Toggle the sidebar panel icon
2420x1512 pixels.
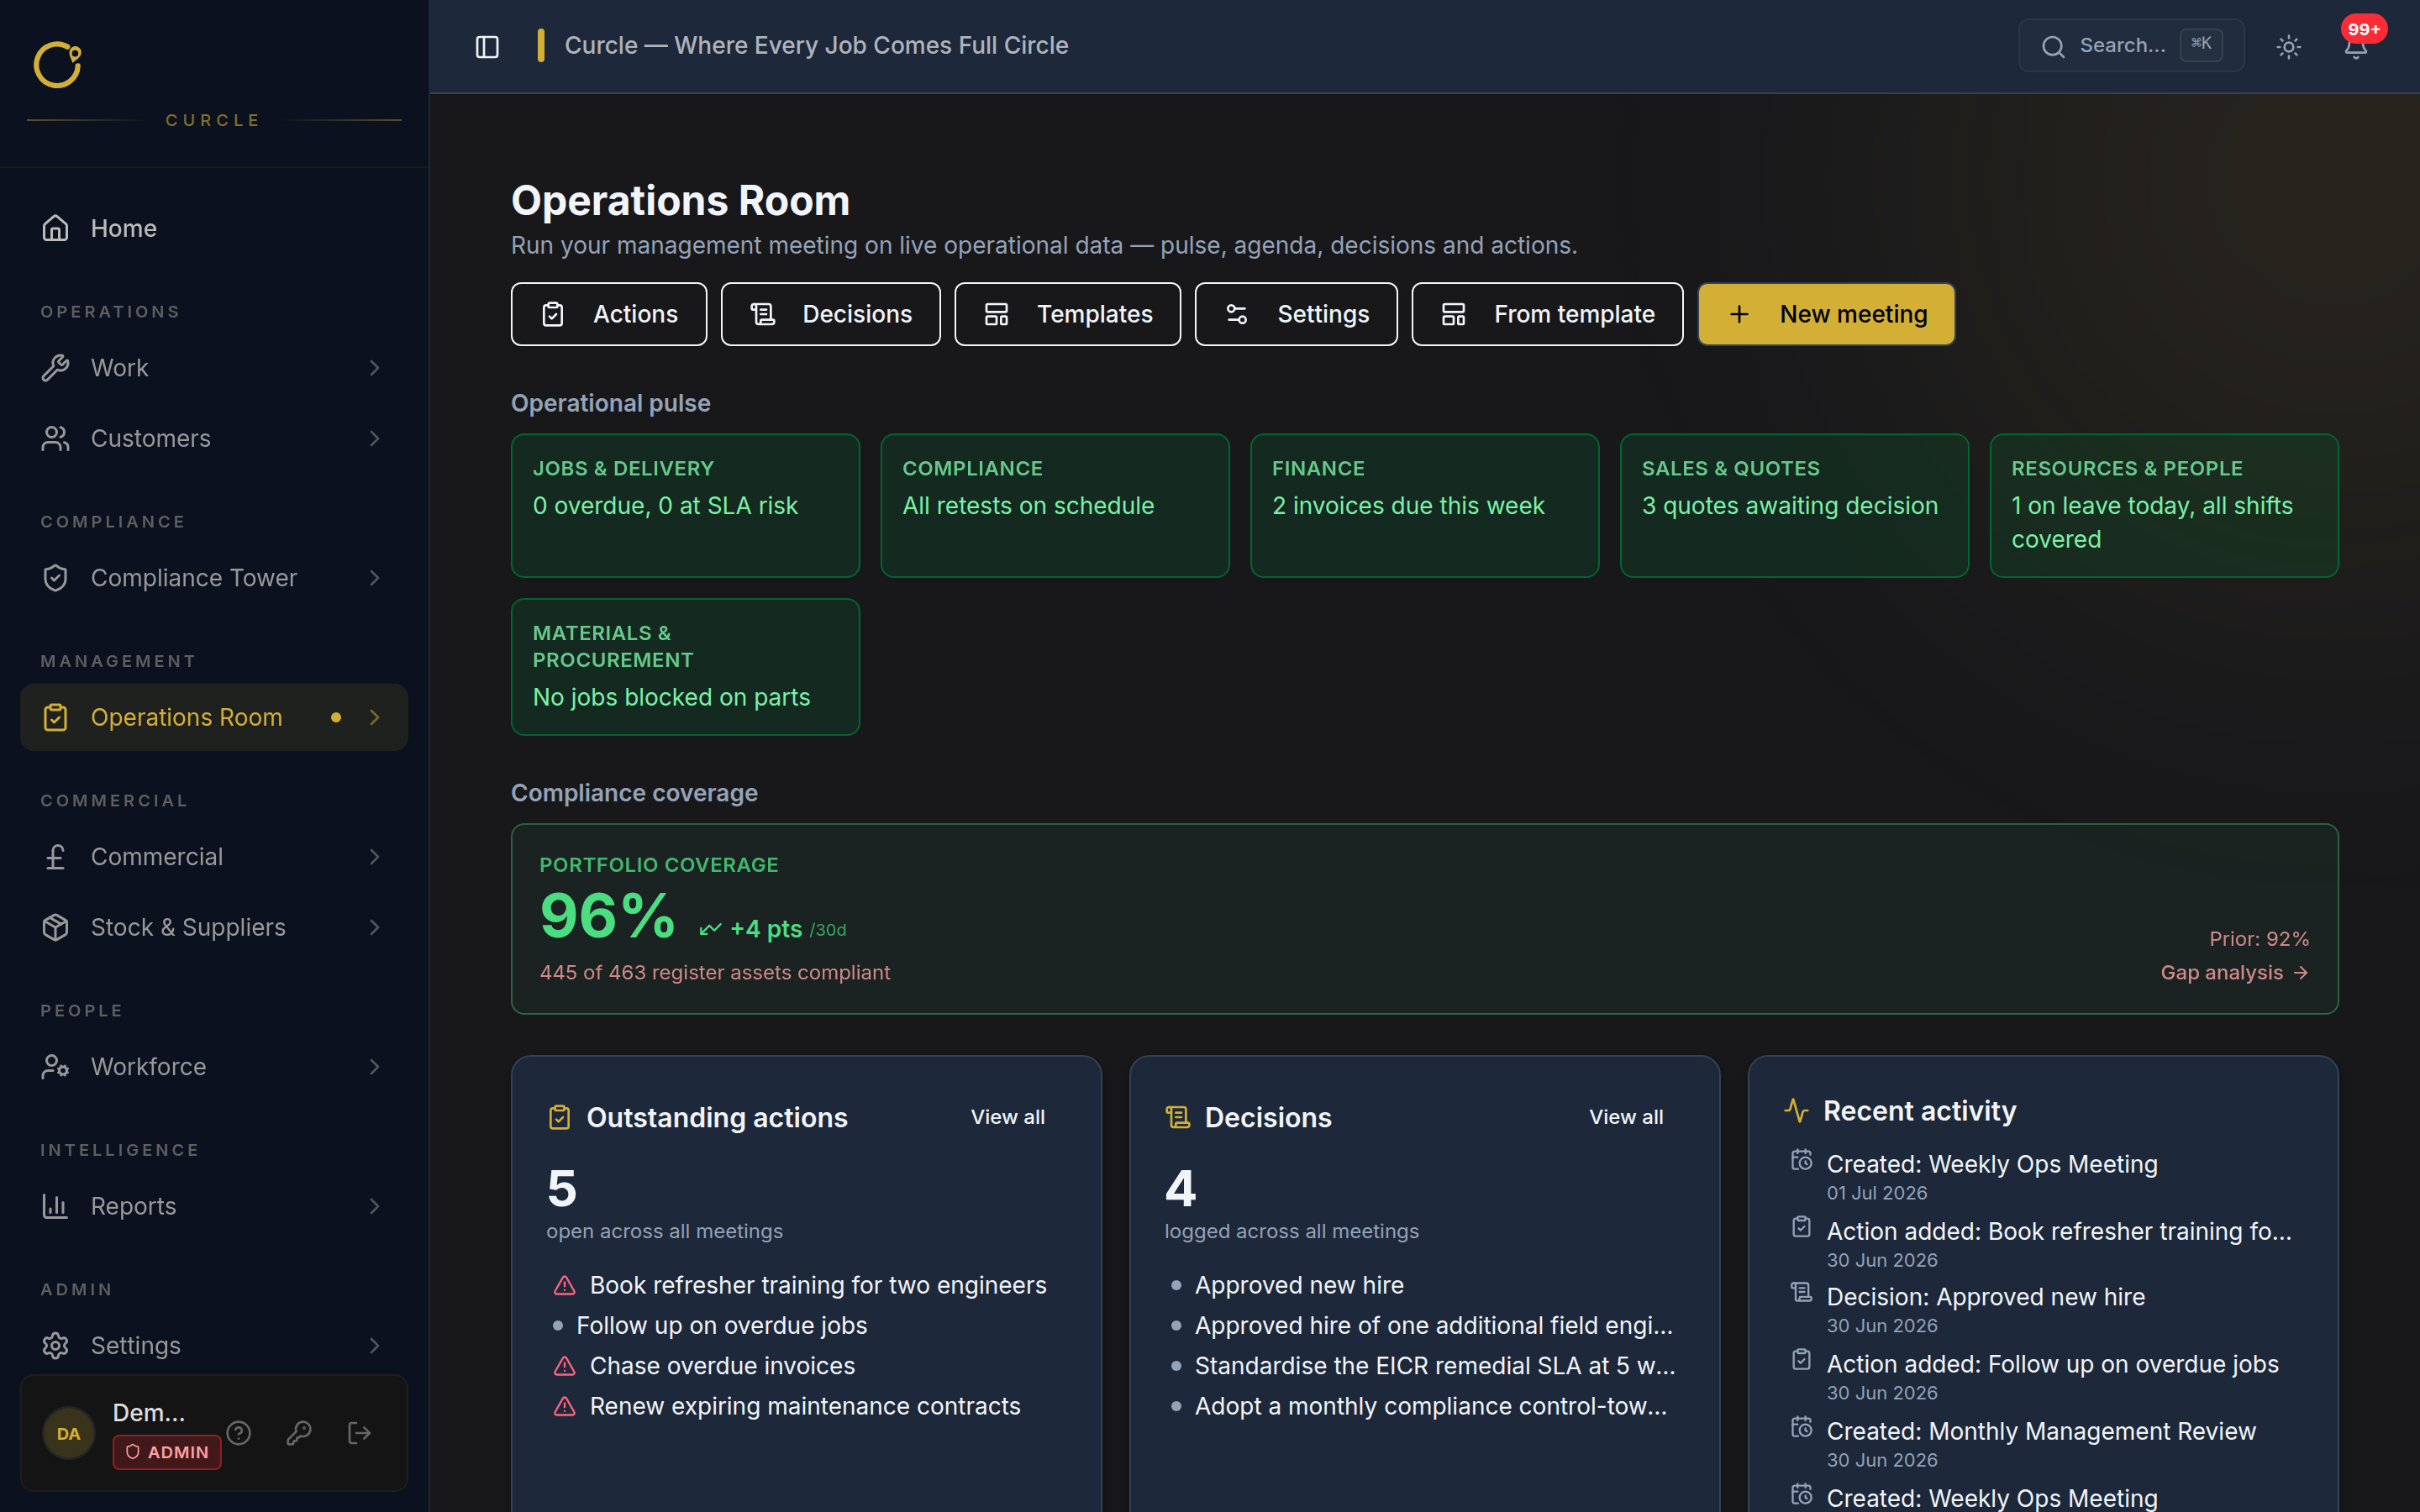pyautogui.click(x=487, y=46)
